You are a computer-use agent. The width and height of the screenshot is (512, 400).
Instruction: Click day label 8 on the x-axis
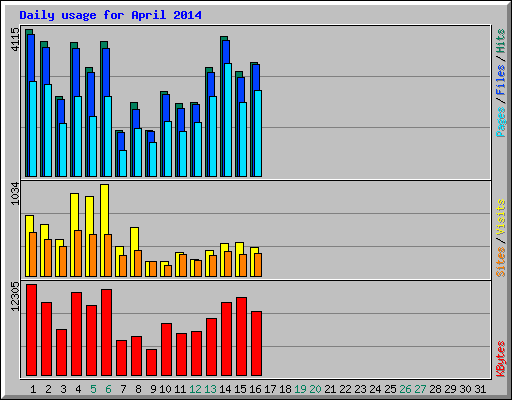[138, 389]
